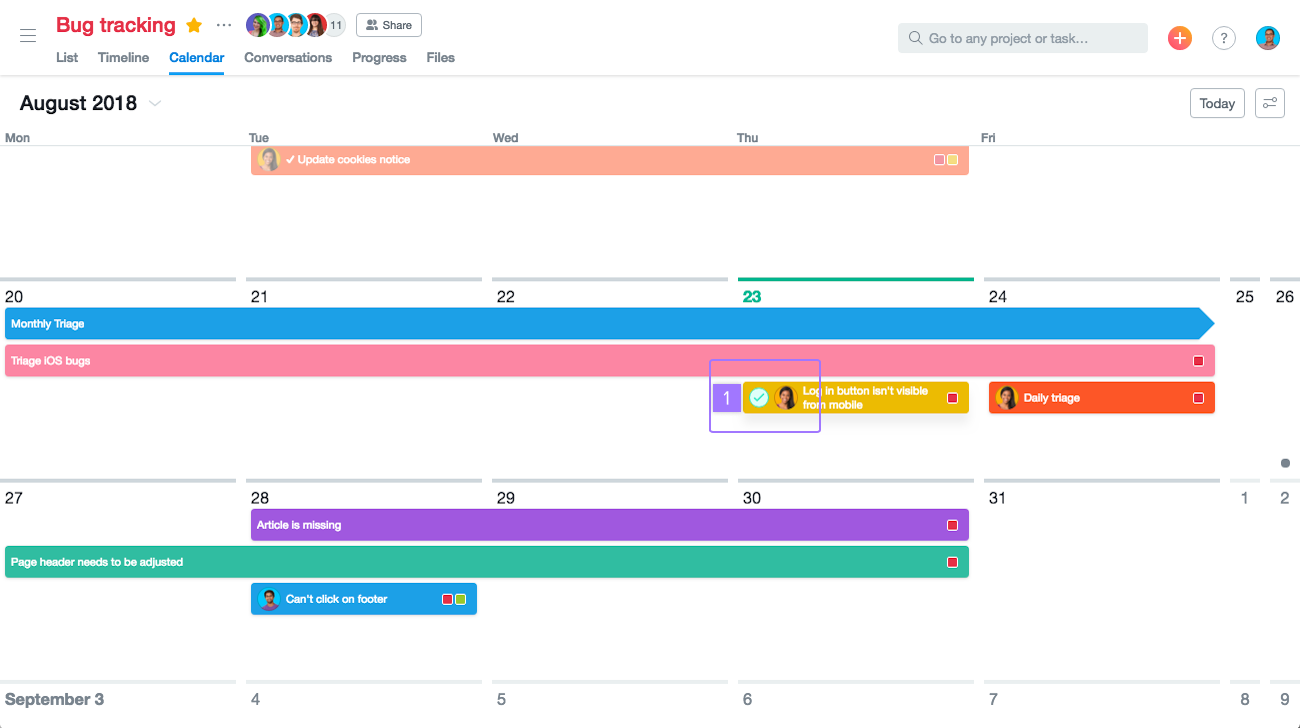Open Page header needs to be adjusted task
Screen dimensions: 1300x728
coord(487,562)
